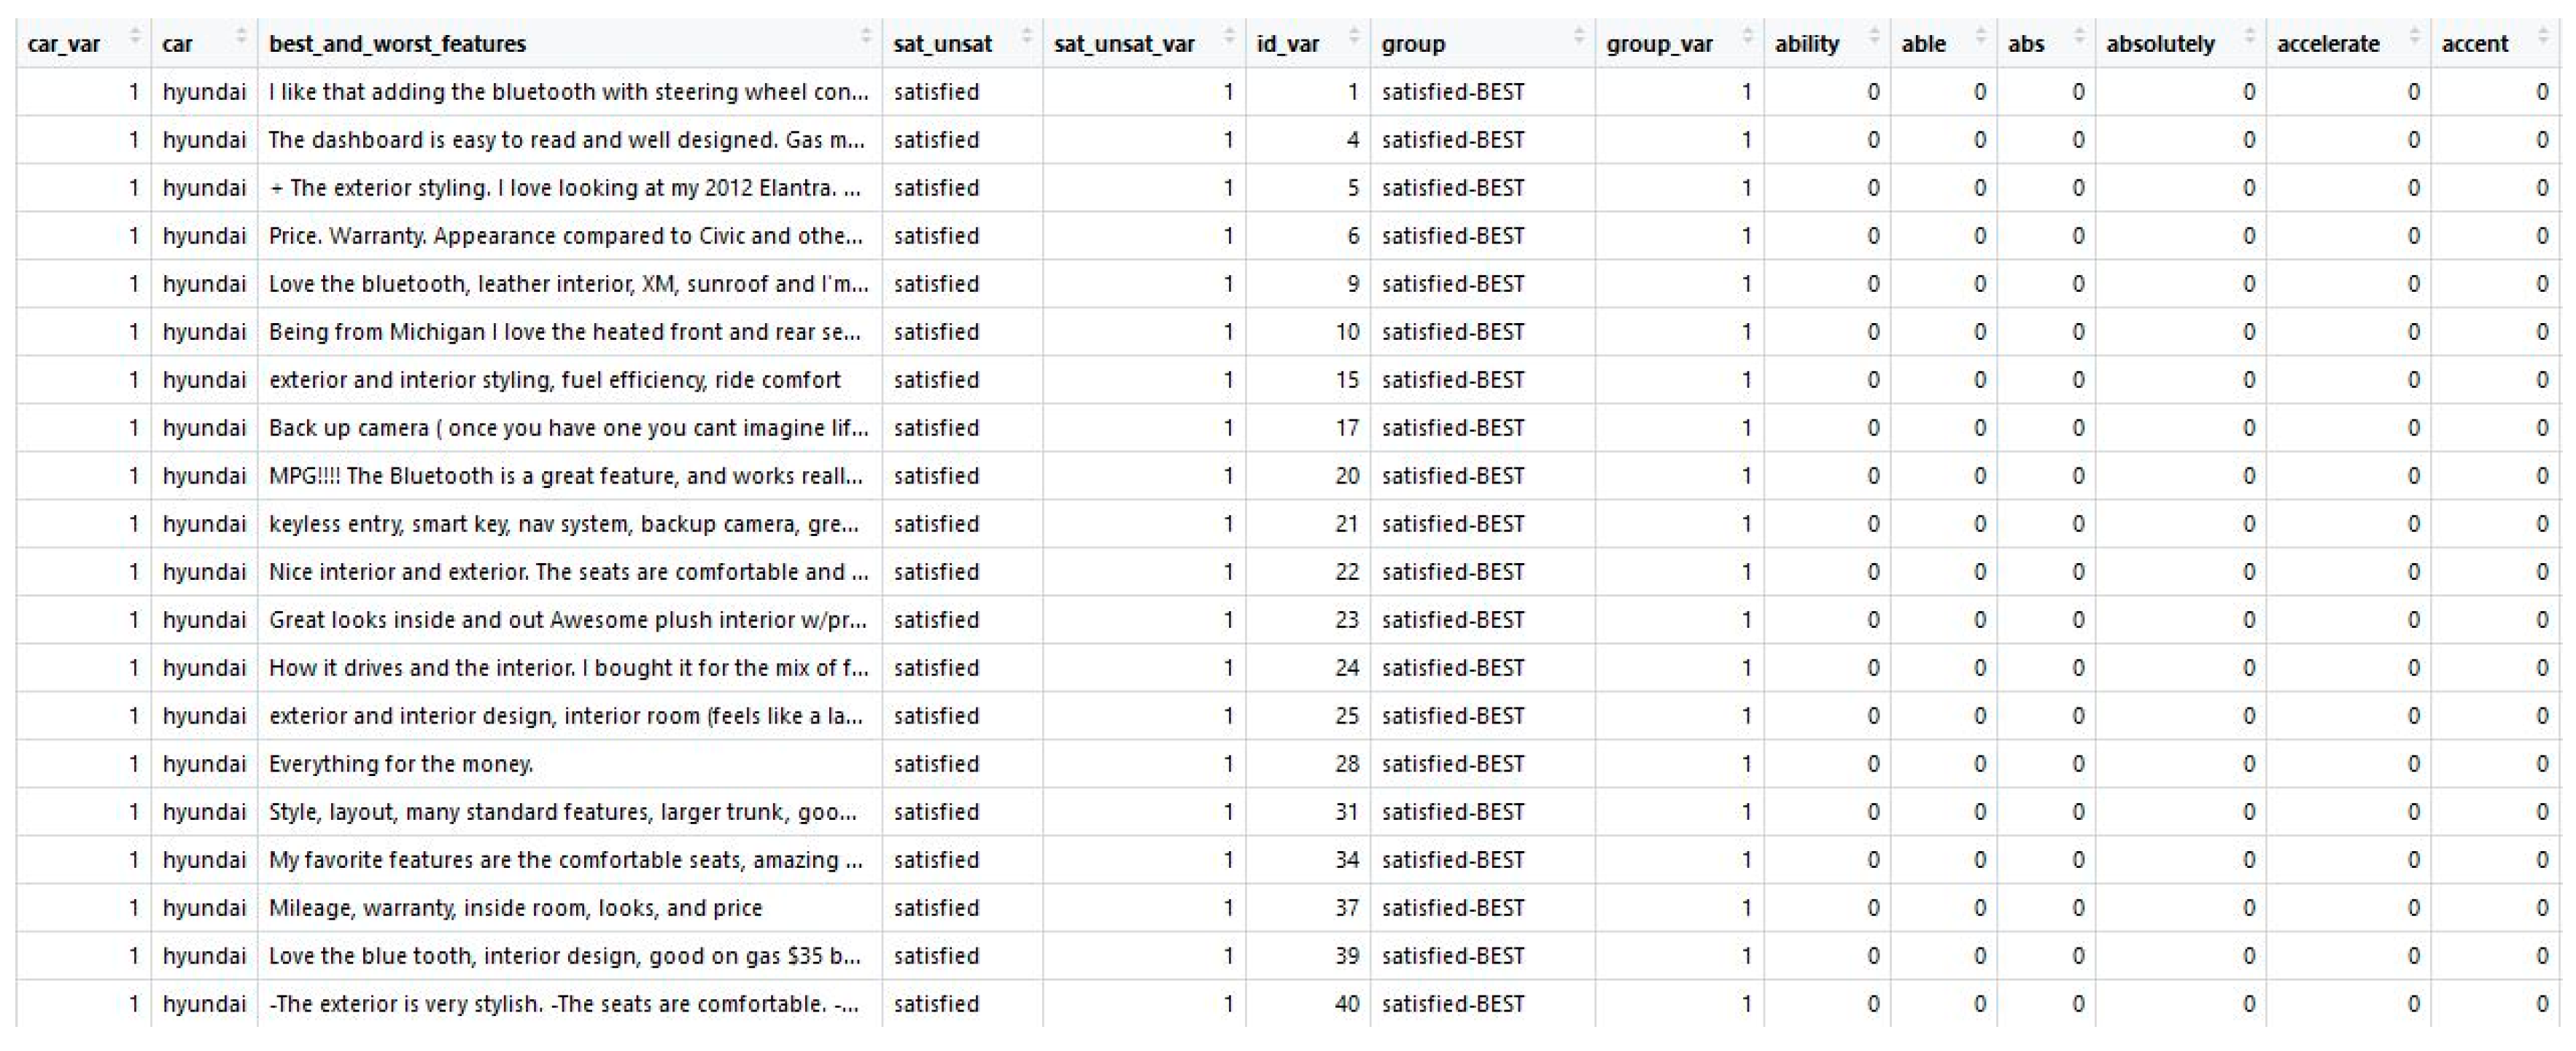
Task: Select the cell 'exterior and interior styling, fuel efficiency'
Action: click(x=555, y=380)
